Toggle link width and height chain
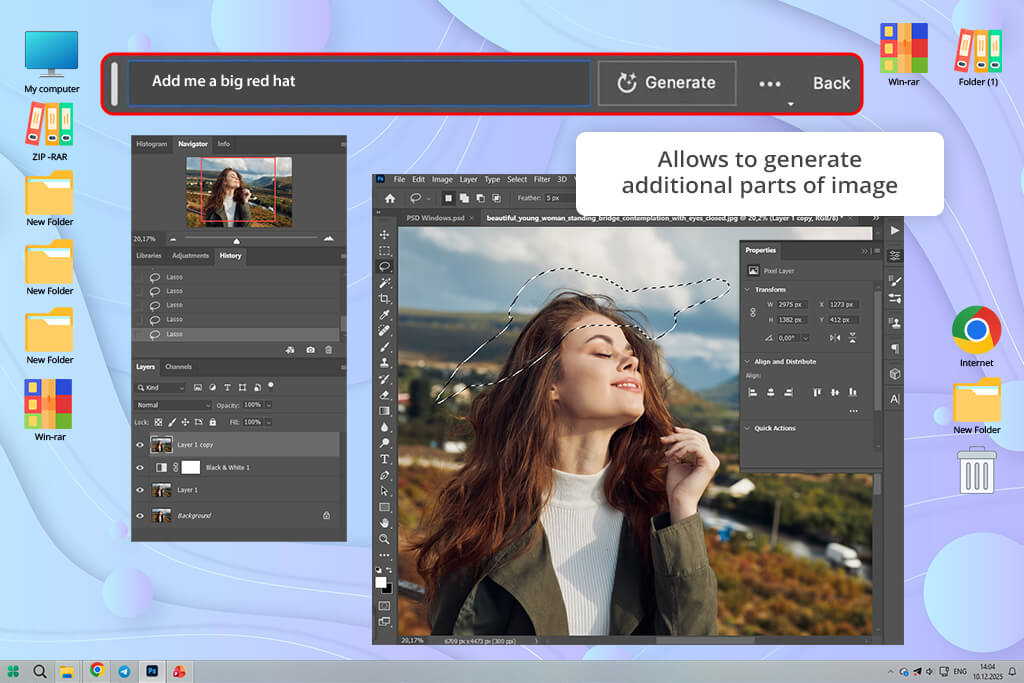Image resolution: width=1024 pixels, height=683 pixels. [752, 312]
